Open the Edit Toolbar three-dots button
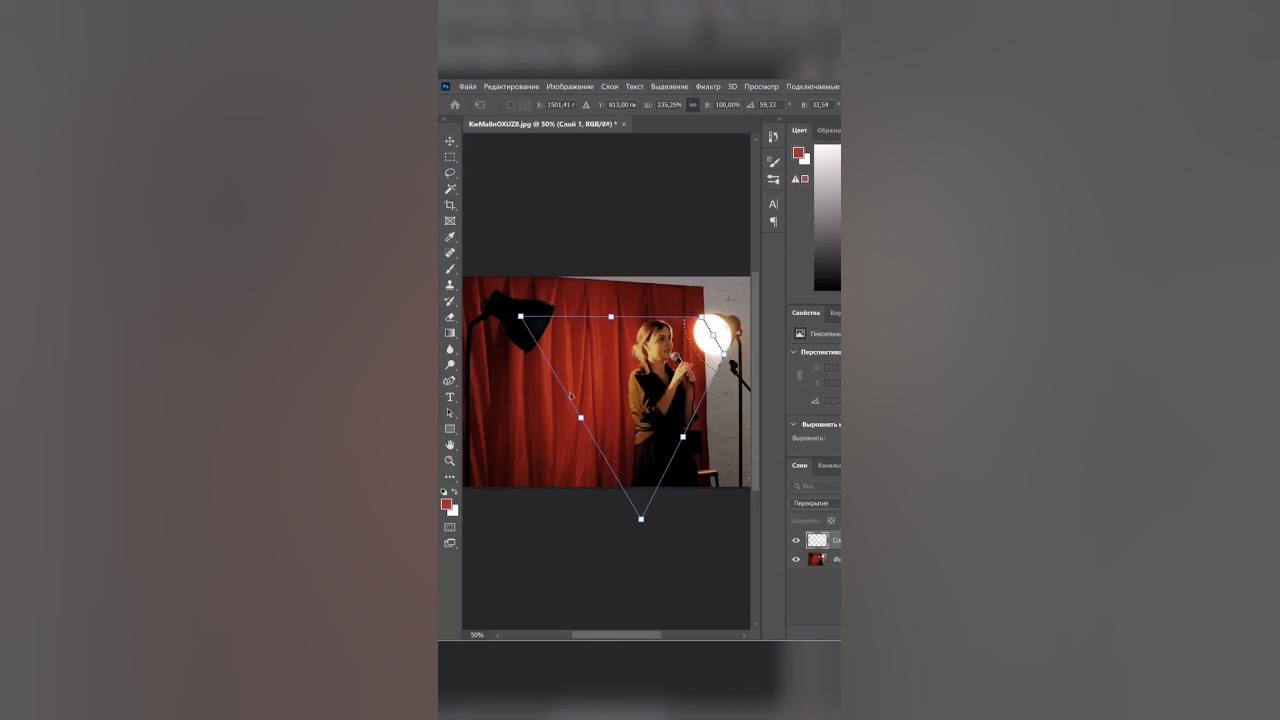 [x=450, y=477]
